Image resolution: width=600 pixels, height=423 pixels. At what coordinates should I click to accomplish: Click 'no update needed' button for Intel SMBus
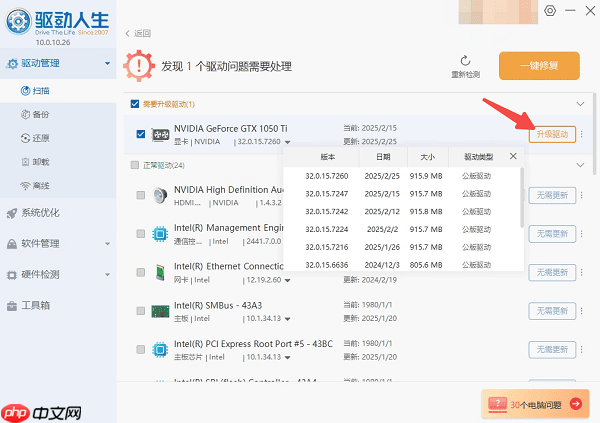(552, 311)
